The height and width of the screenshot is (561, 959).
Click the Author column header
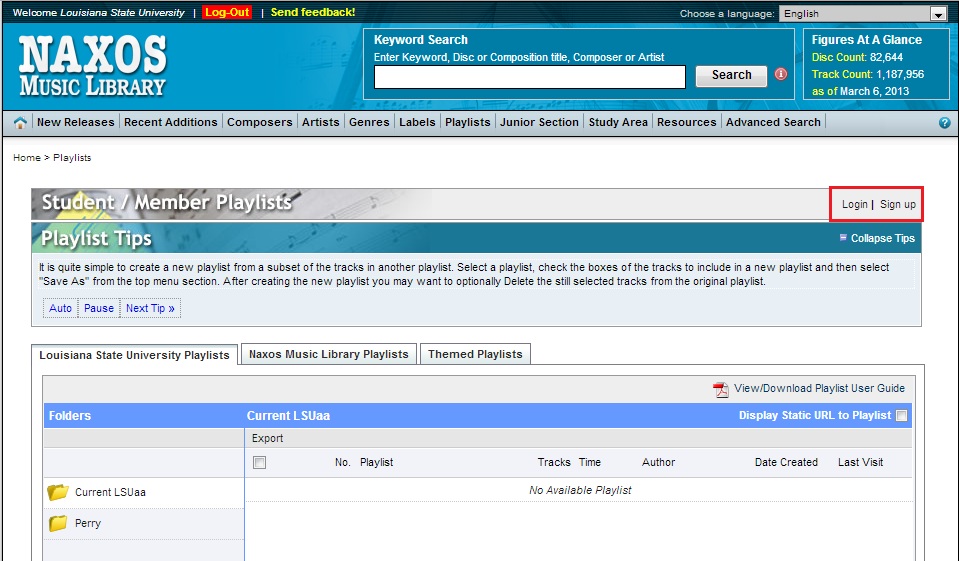658,462
